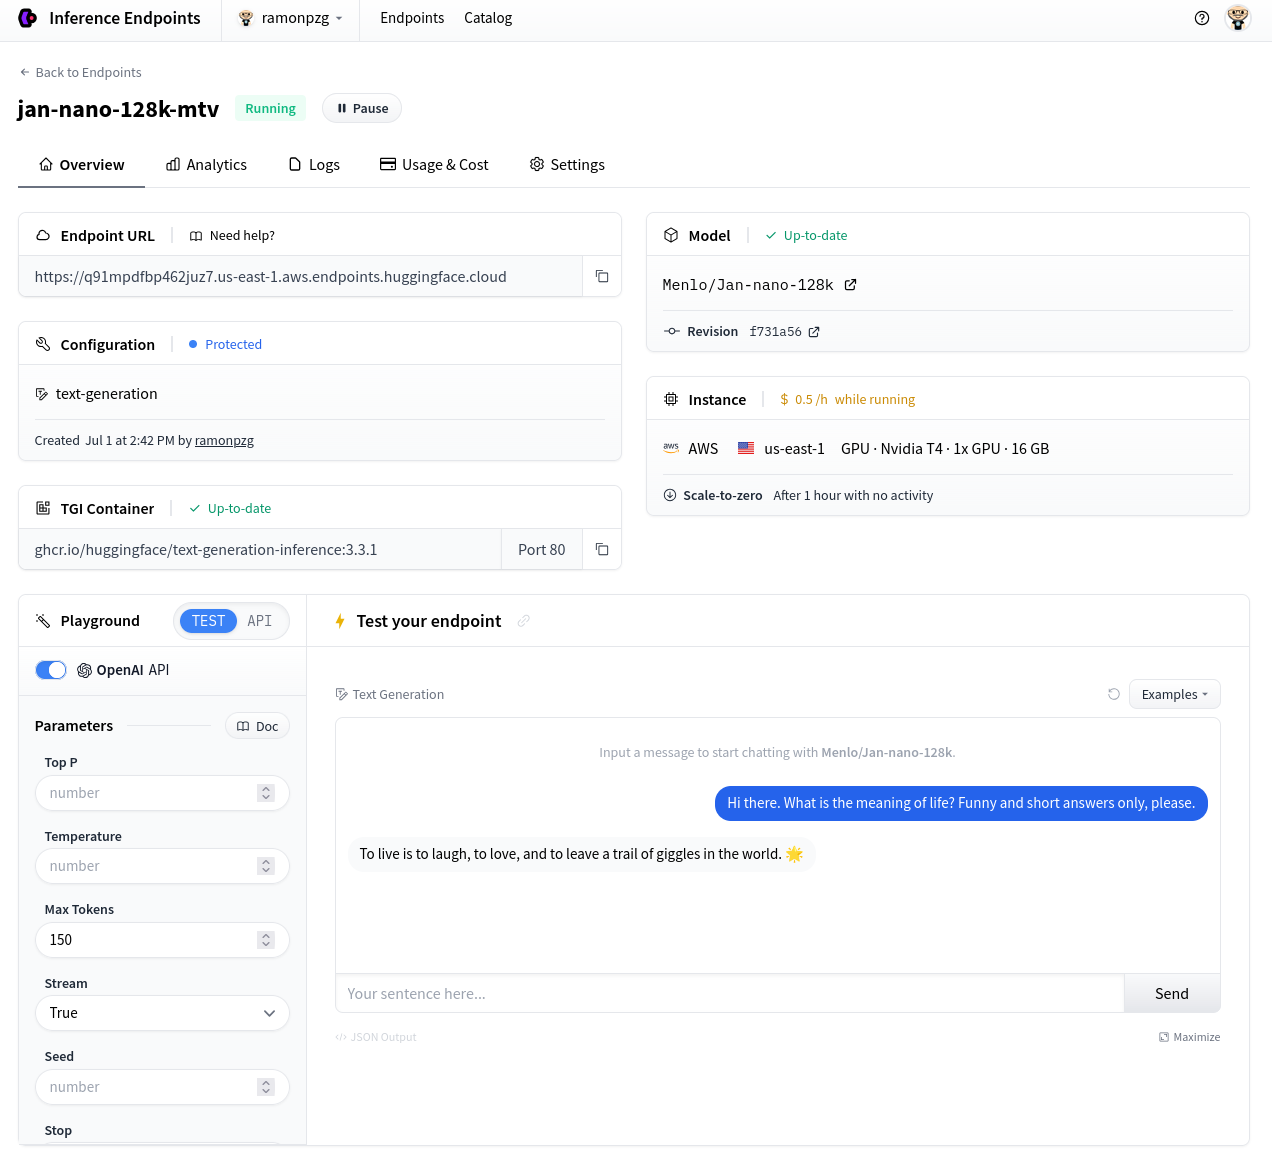Expand the Examples dropdown

click(x=1174, y=694)
